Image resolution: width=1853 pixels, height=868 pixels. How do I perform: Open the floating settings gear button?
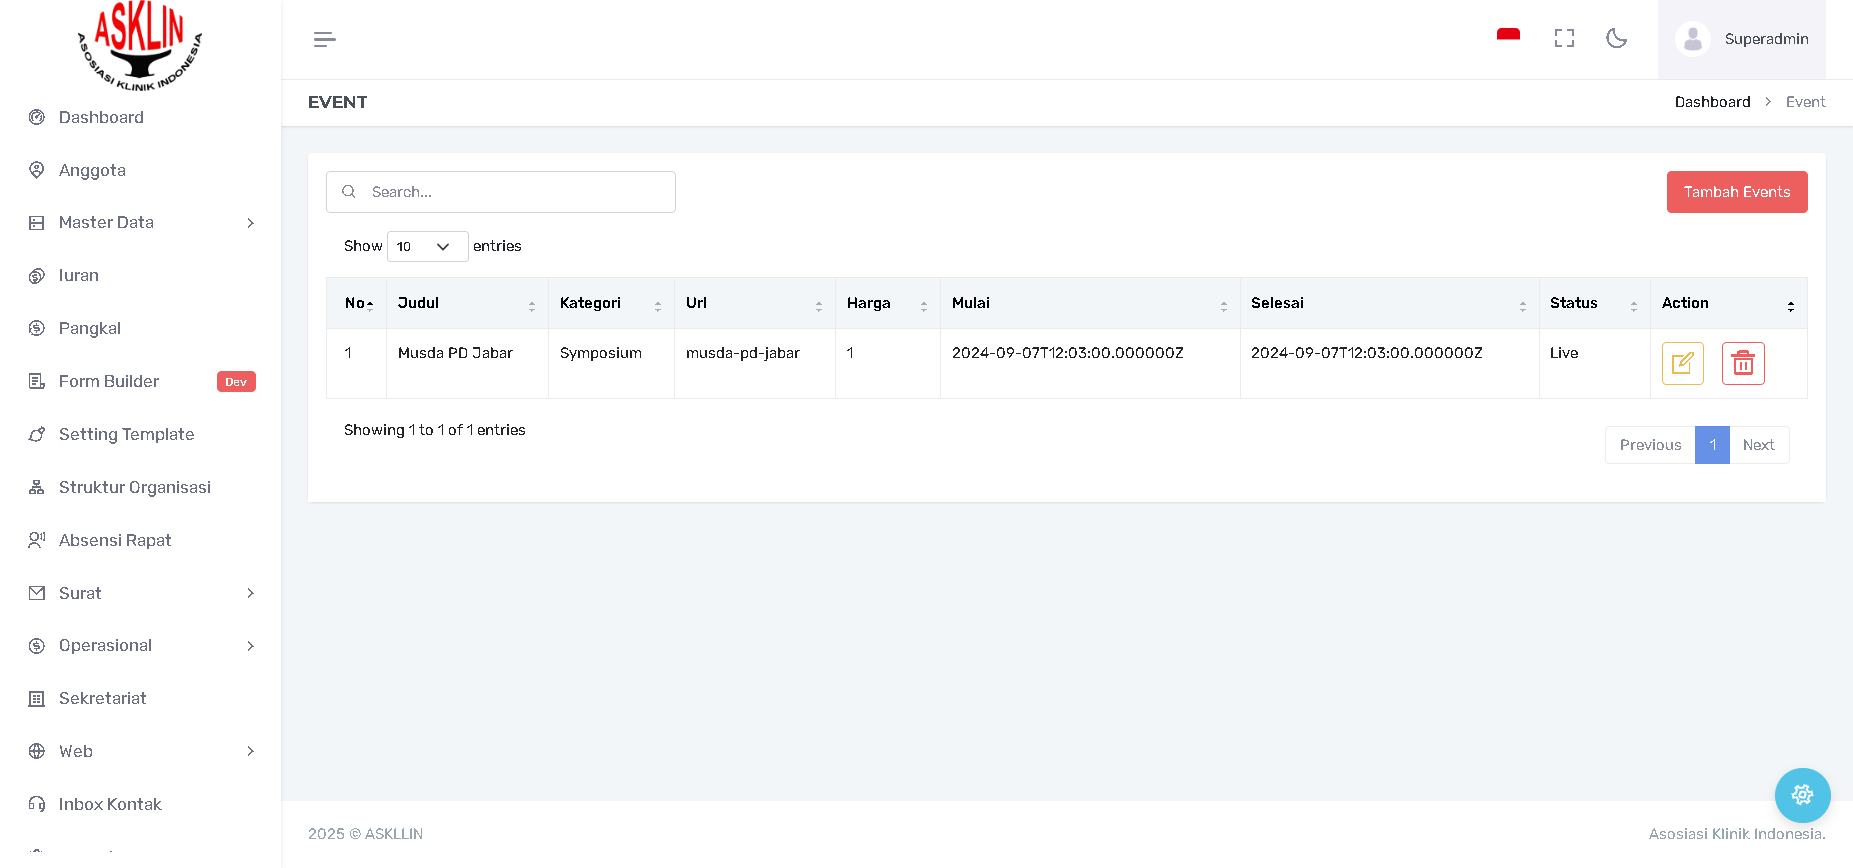(x=1802, y=795)
